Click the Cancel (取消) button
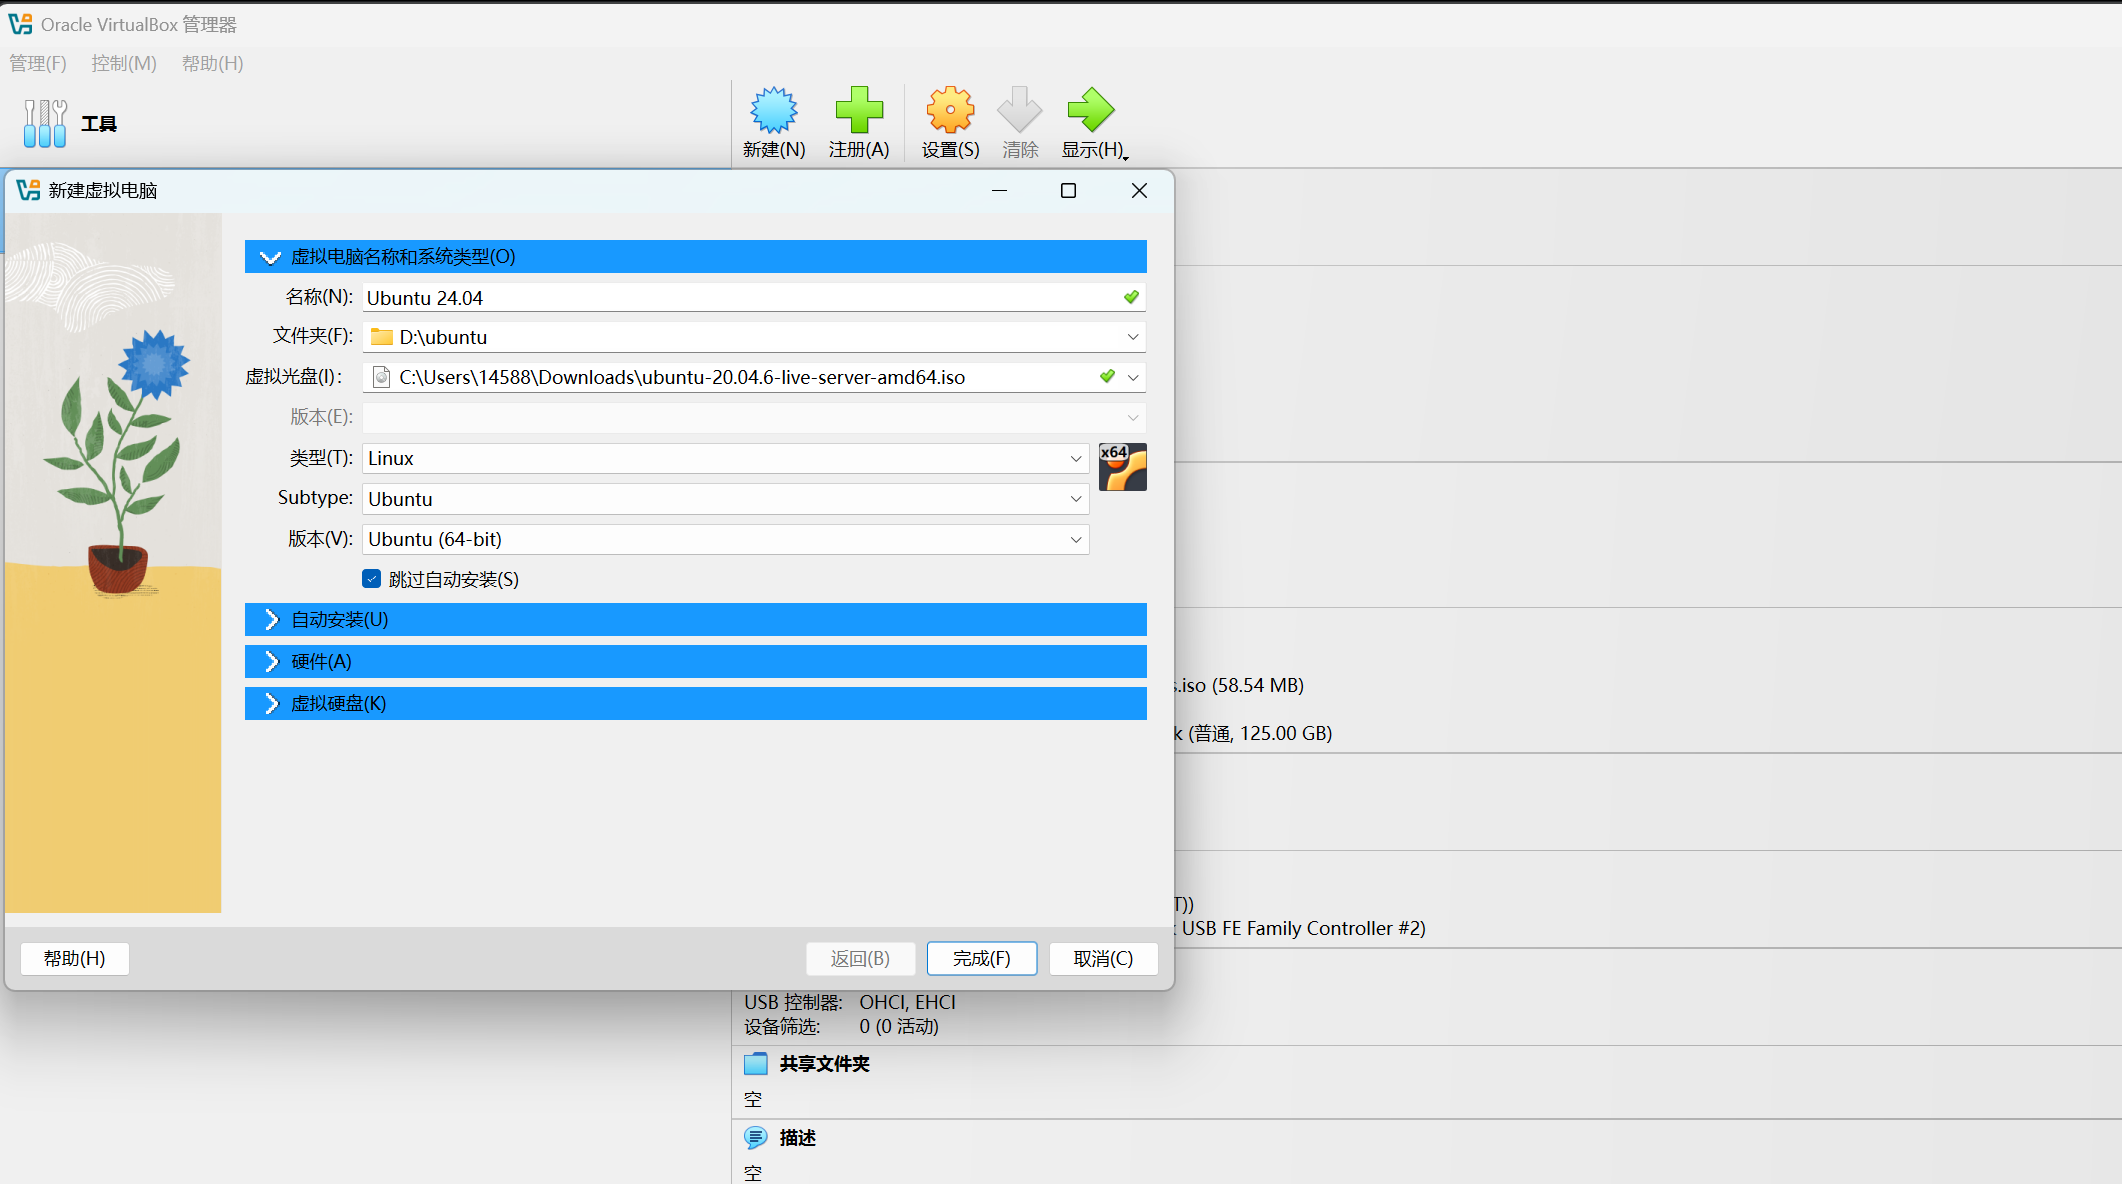The height and width of the screenshot is (1184, 2122). (x=1103, y=958)
